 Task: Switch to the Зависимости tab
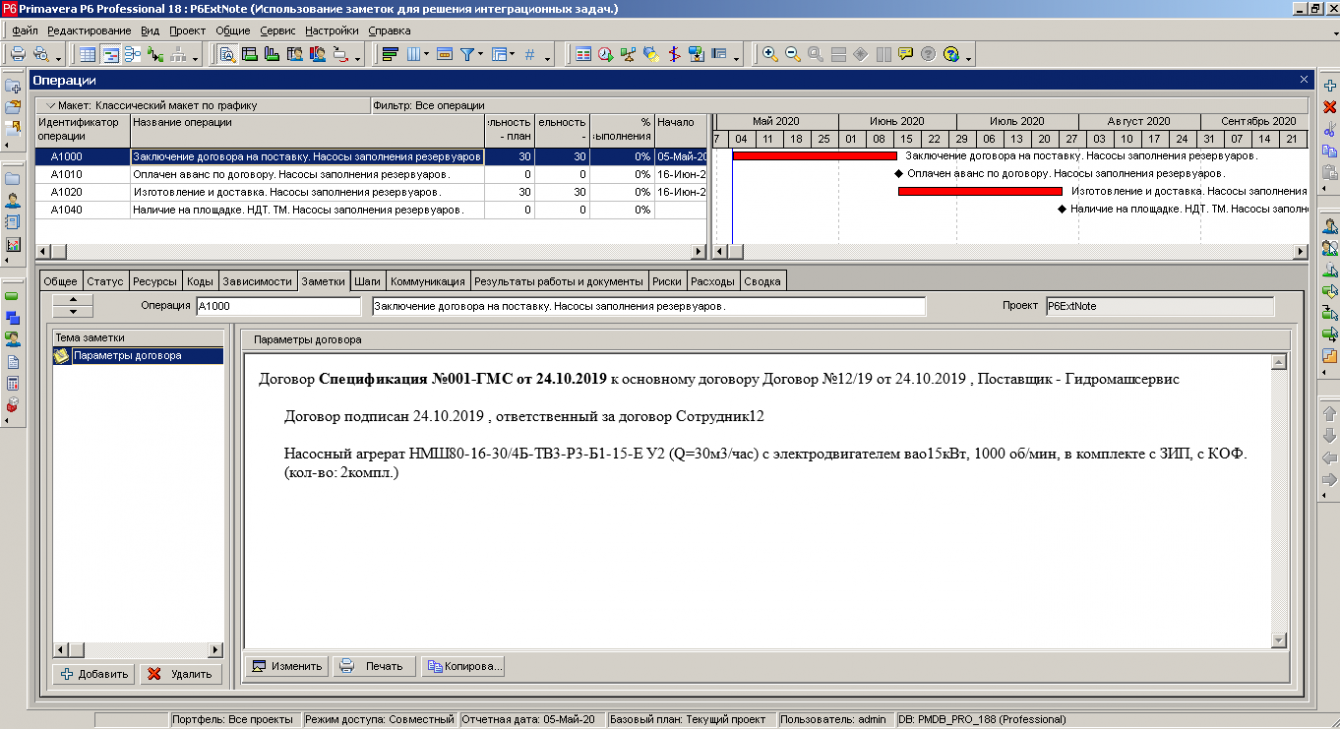[257, 281]
